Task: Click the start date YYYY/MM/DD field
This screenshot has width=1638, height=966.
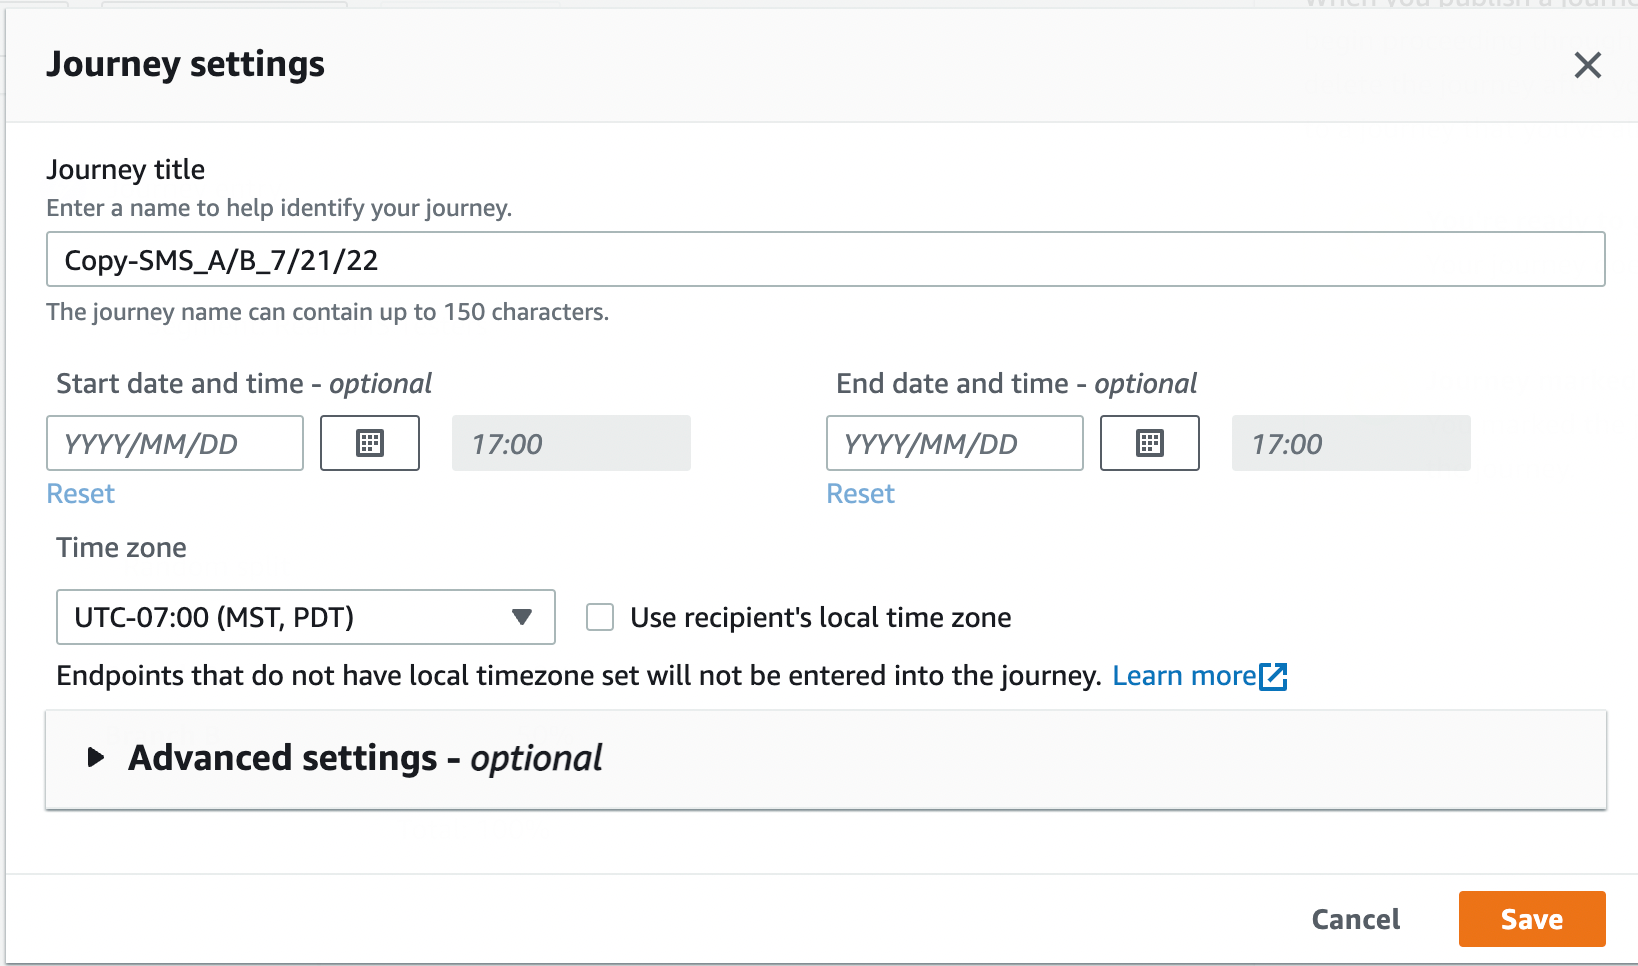Action: pos(175,444)
